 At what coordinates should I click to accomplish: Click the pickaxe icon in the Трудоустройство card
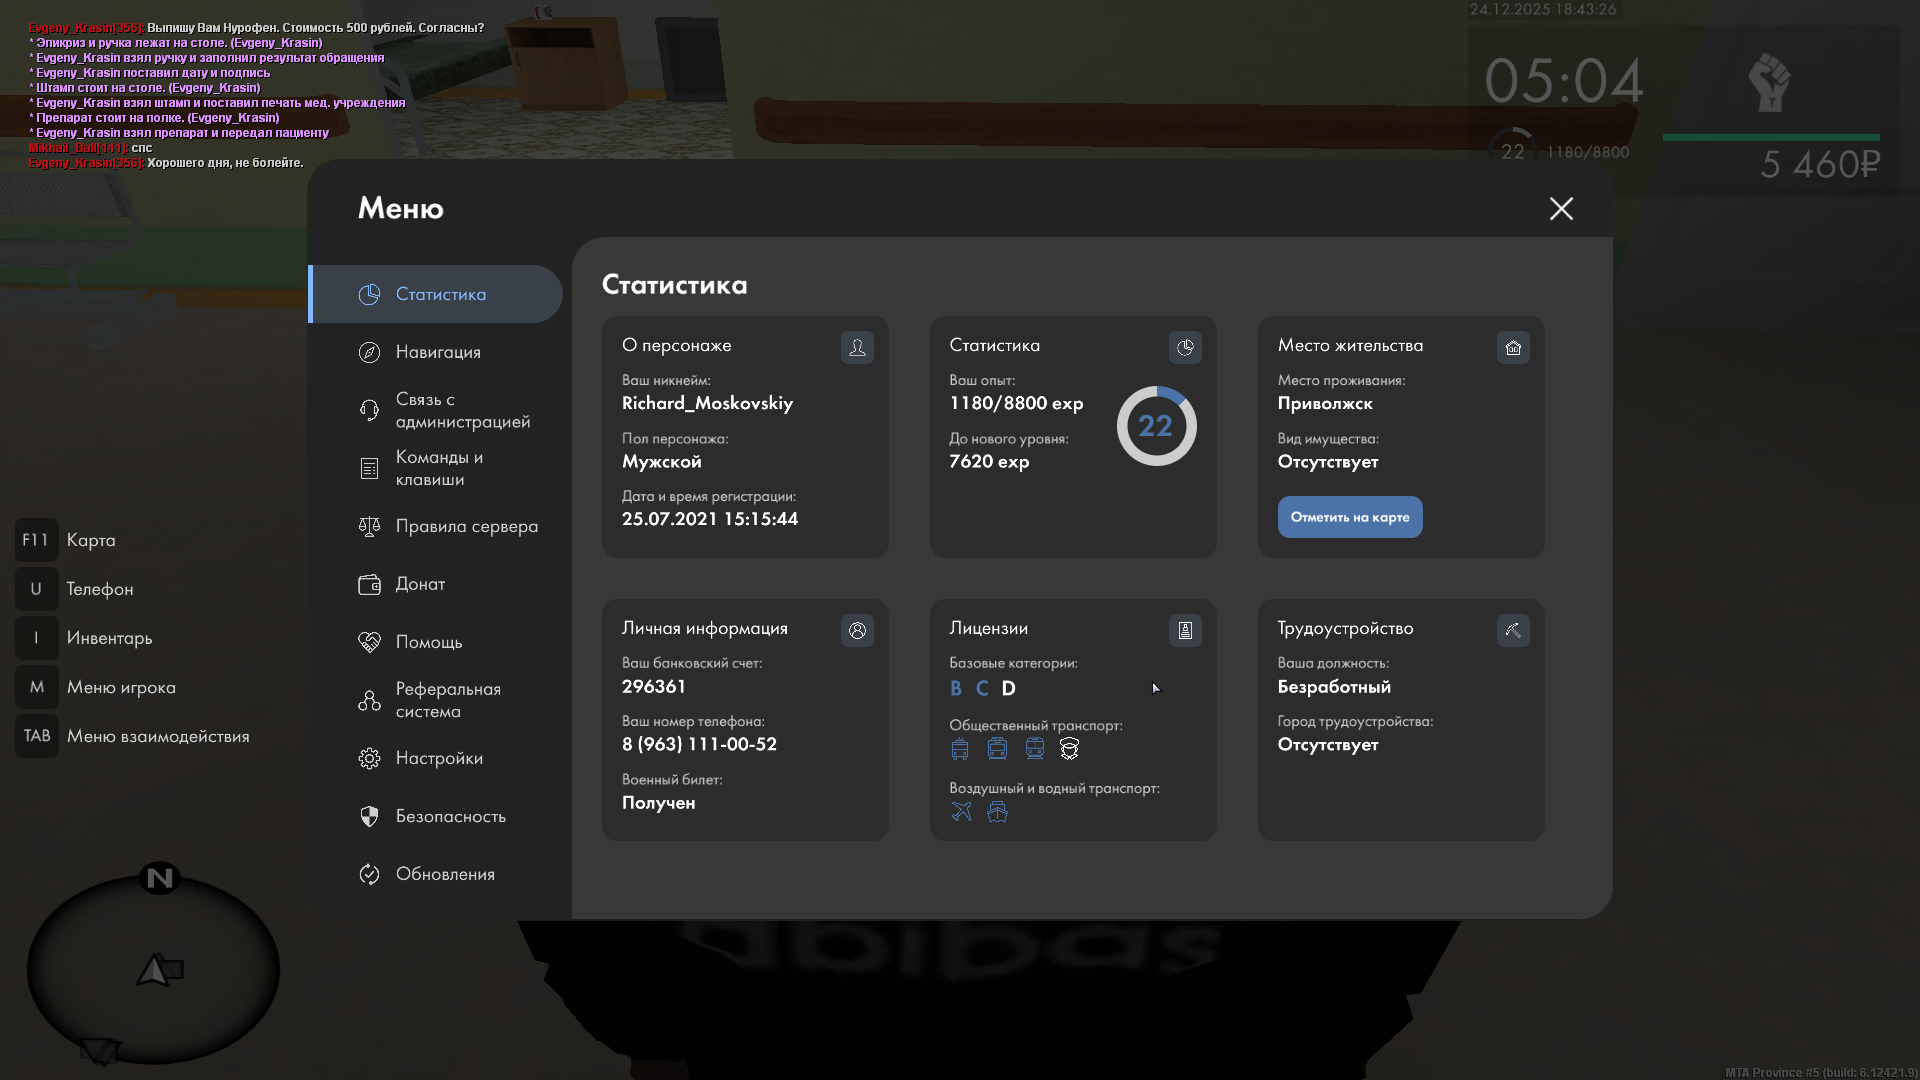pos(1513,630)
